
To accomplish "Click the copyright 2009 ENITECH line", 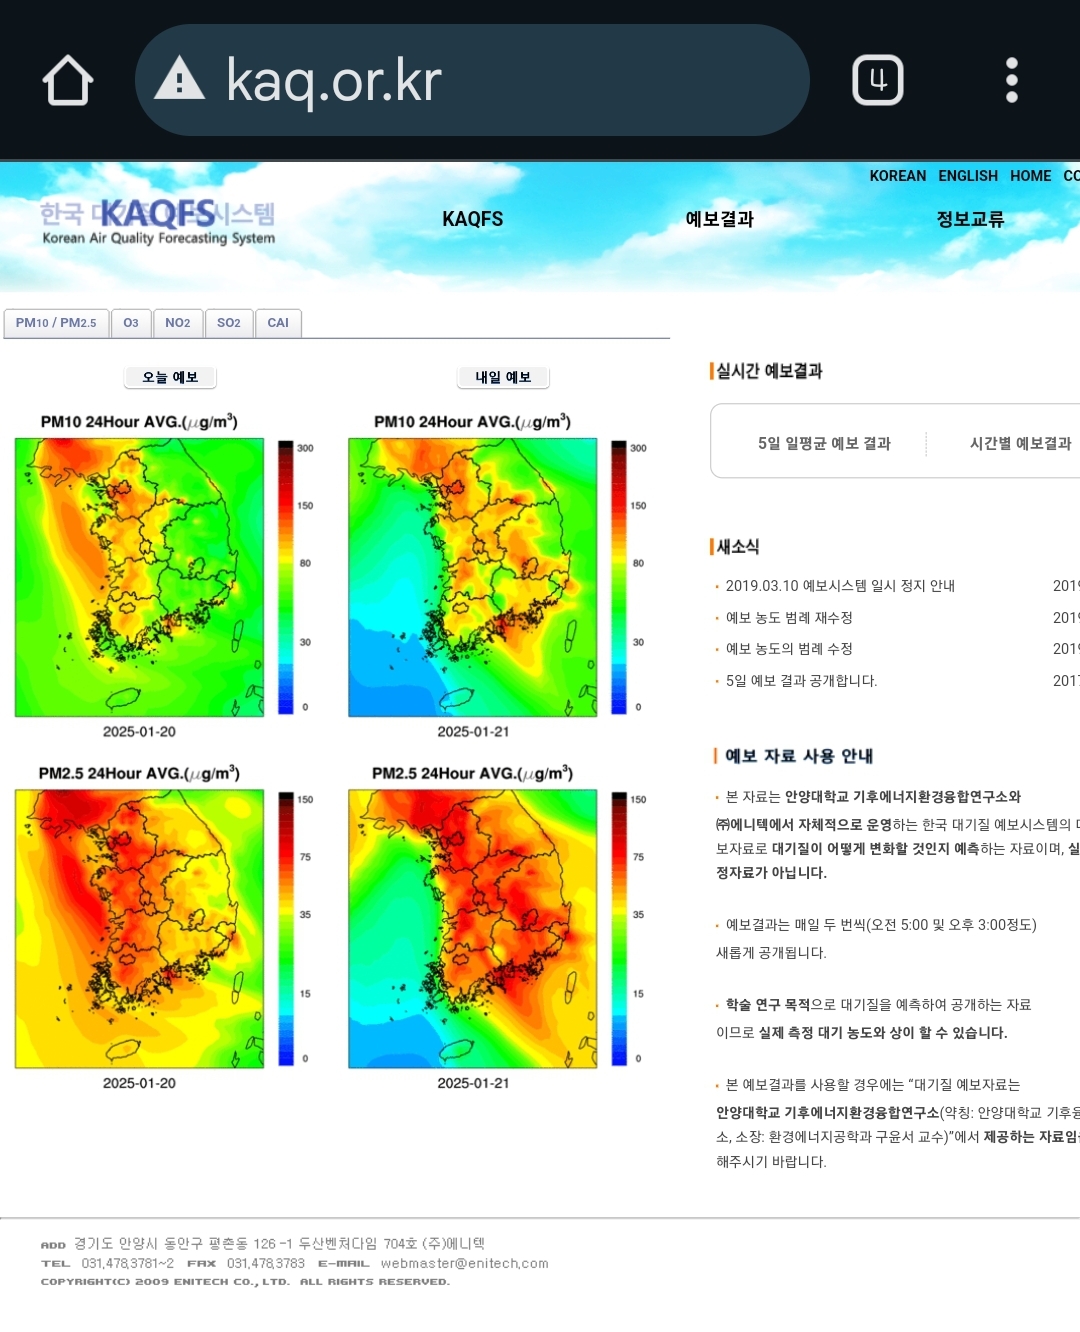I will tap(245, 1282).
